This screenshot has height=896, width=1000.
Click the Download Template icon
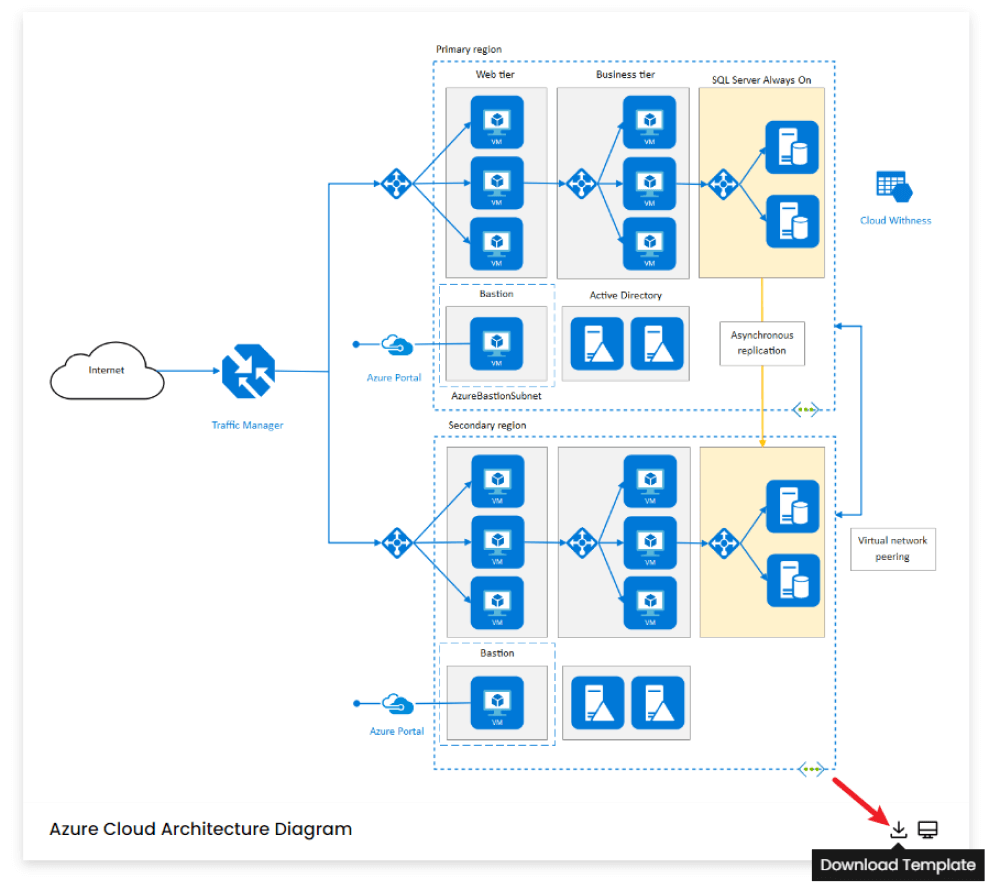pyautogui.click(x=898, y=829)
